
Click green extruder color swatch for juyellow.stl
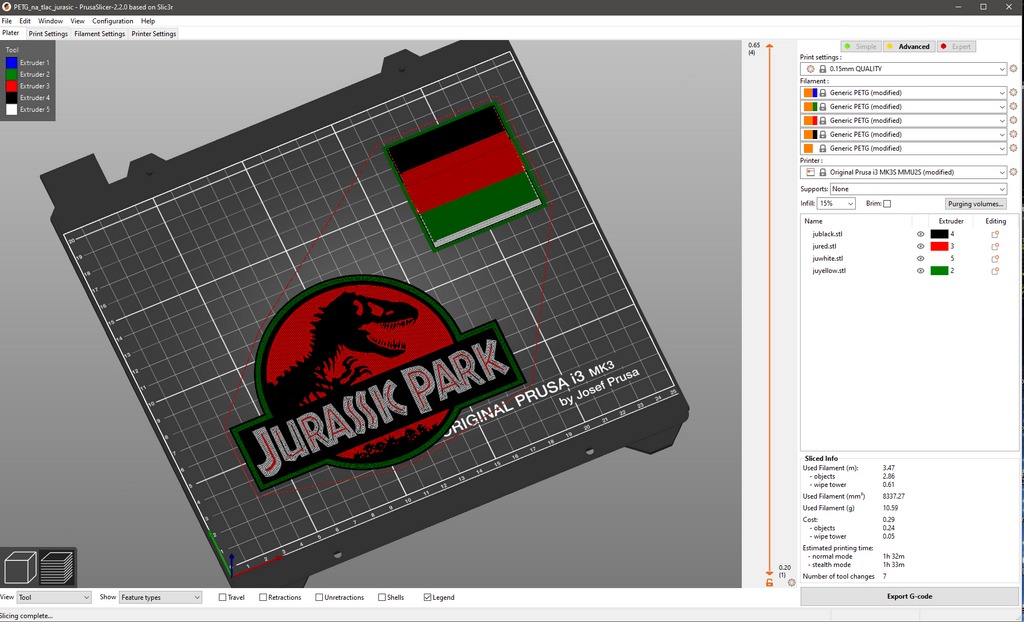click(x=939, y=270)
